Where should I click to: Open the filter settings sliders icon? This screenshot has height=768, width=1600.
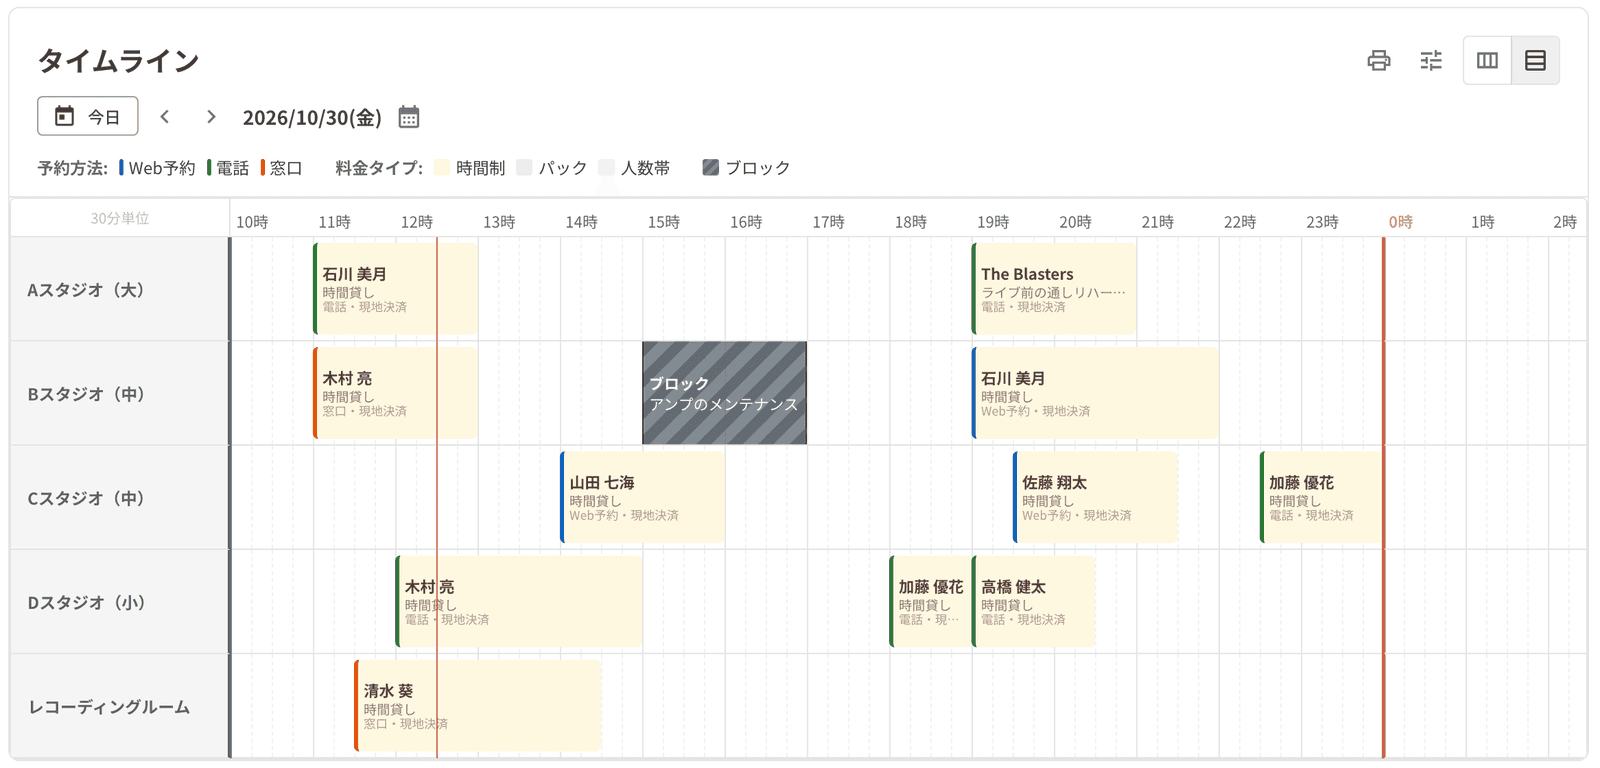pyautogui.click(x=1431, y=61)
